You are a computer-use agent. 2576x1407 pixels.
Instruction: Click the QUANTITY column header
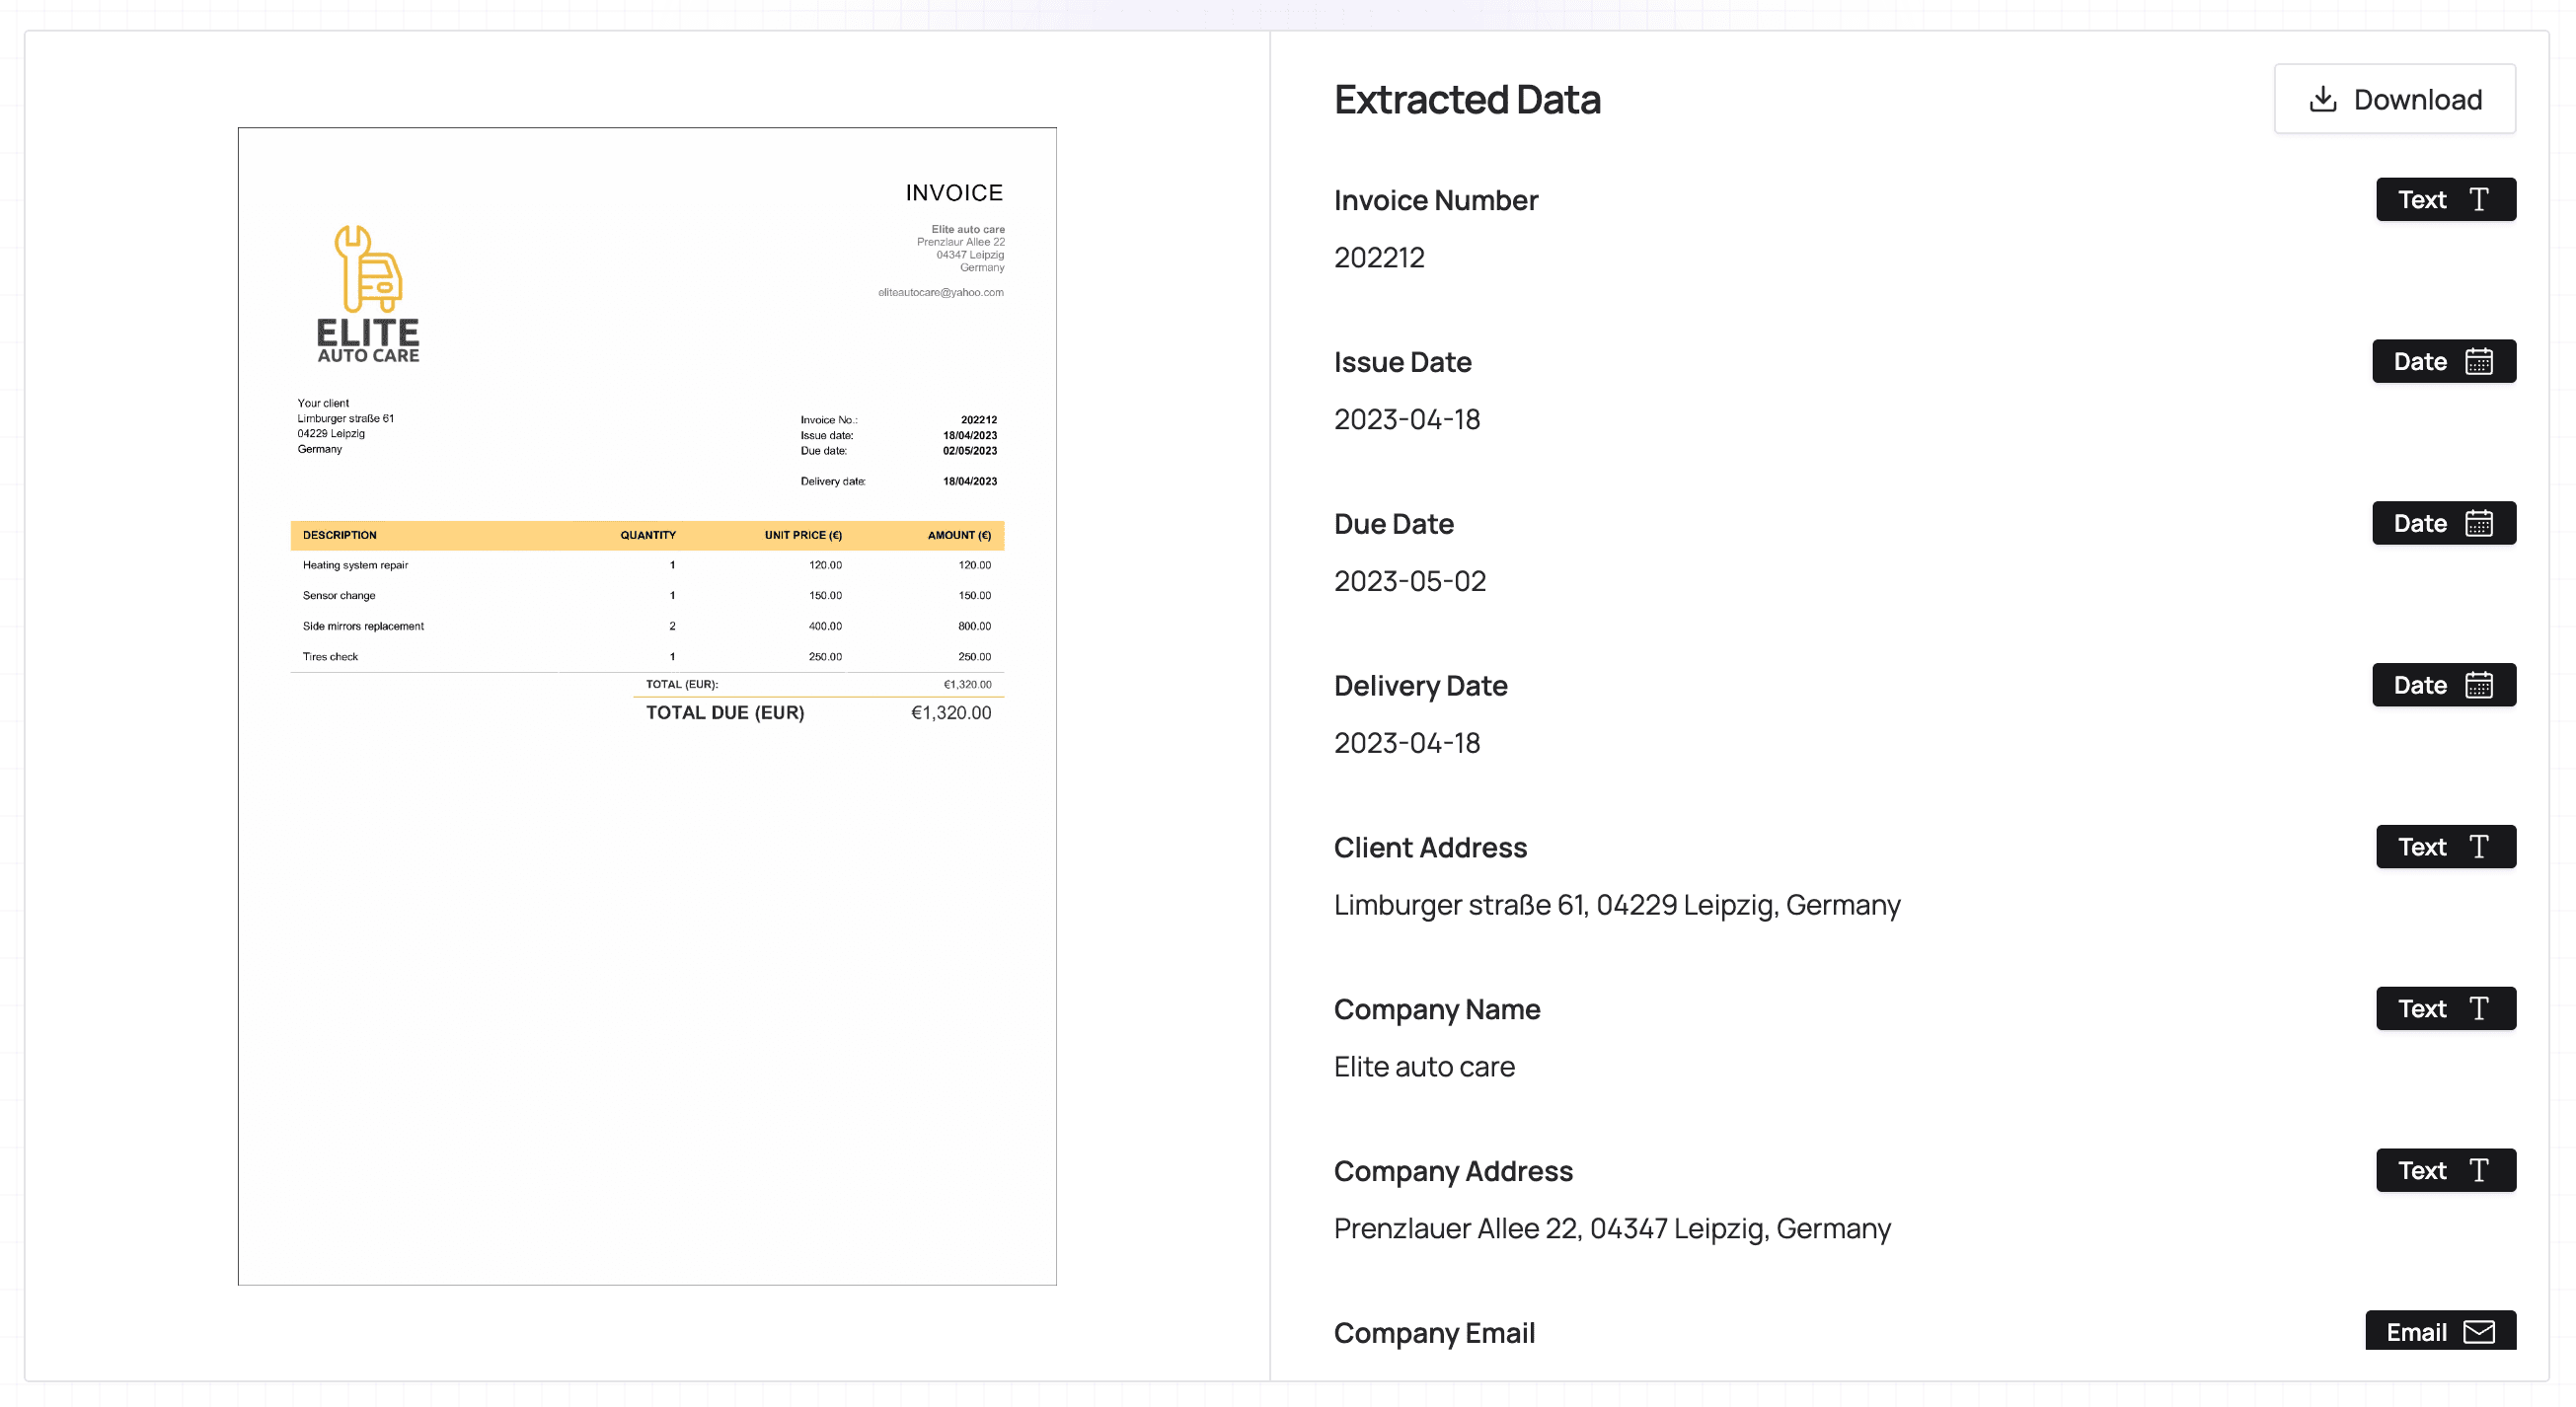click(x=648, y=536)
